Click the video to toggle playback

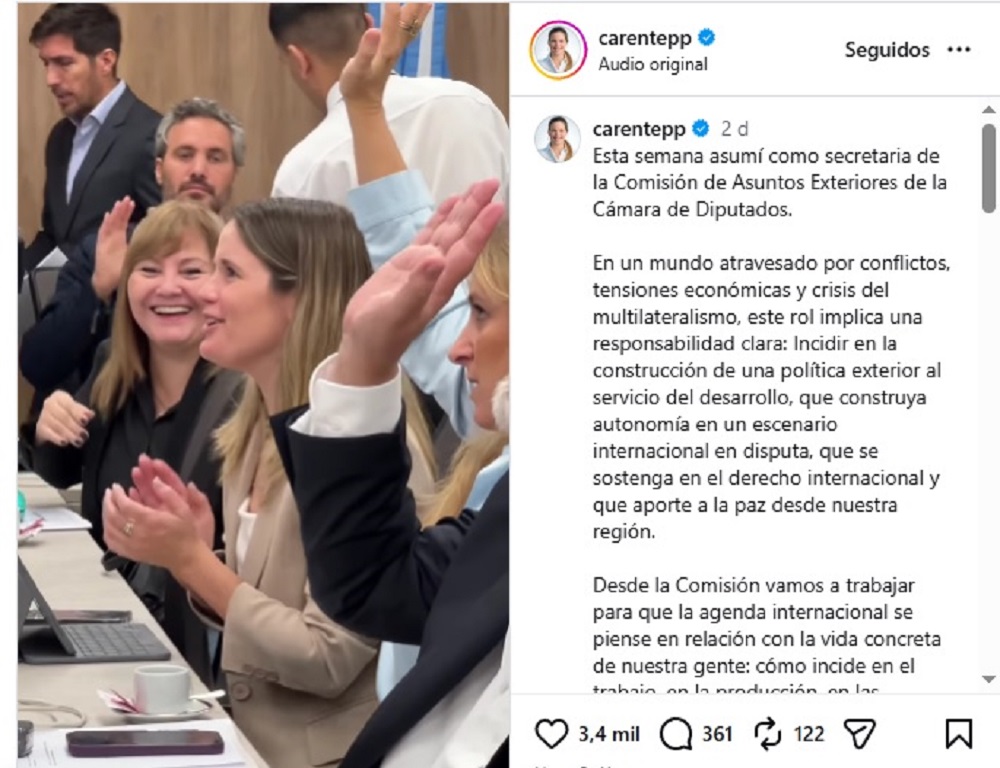pos(263,385)
